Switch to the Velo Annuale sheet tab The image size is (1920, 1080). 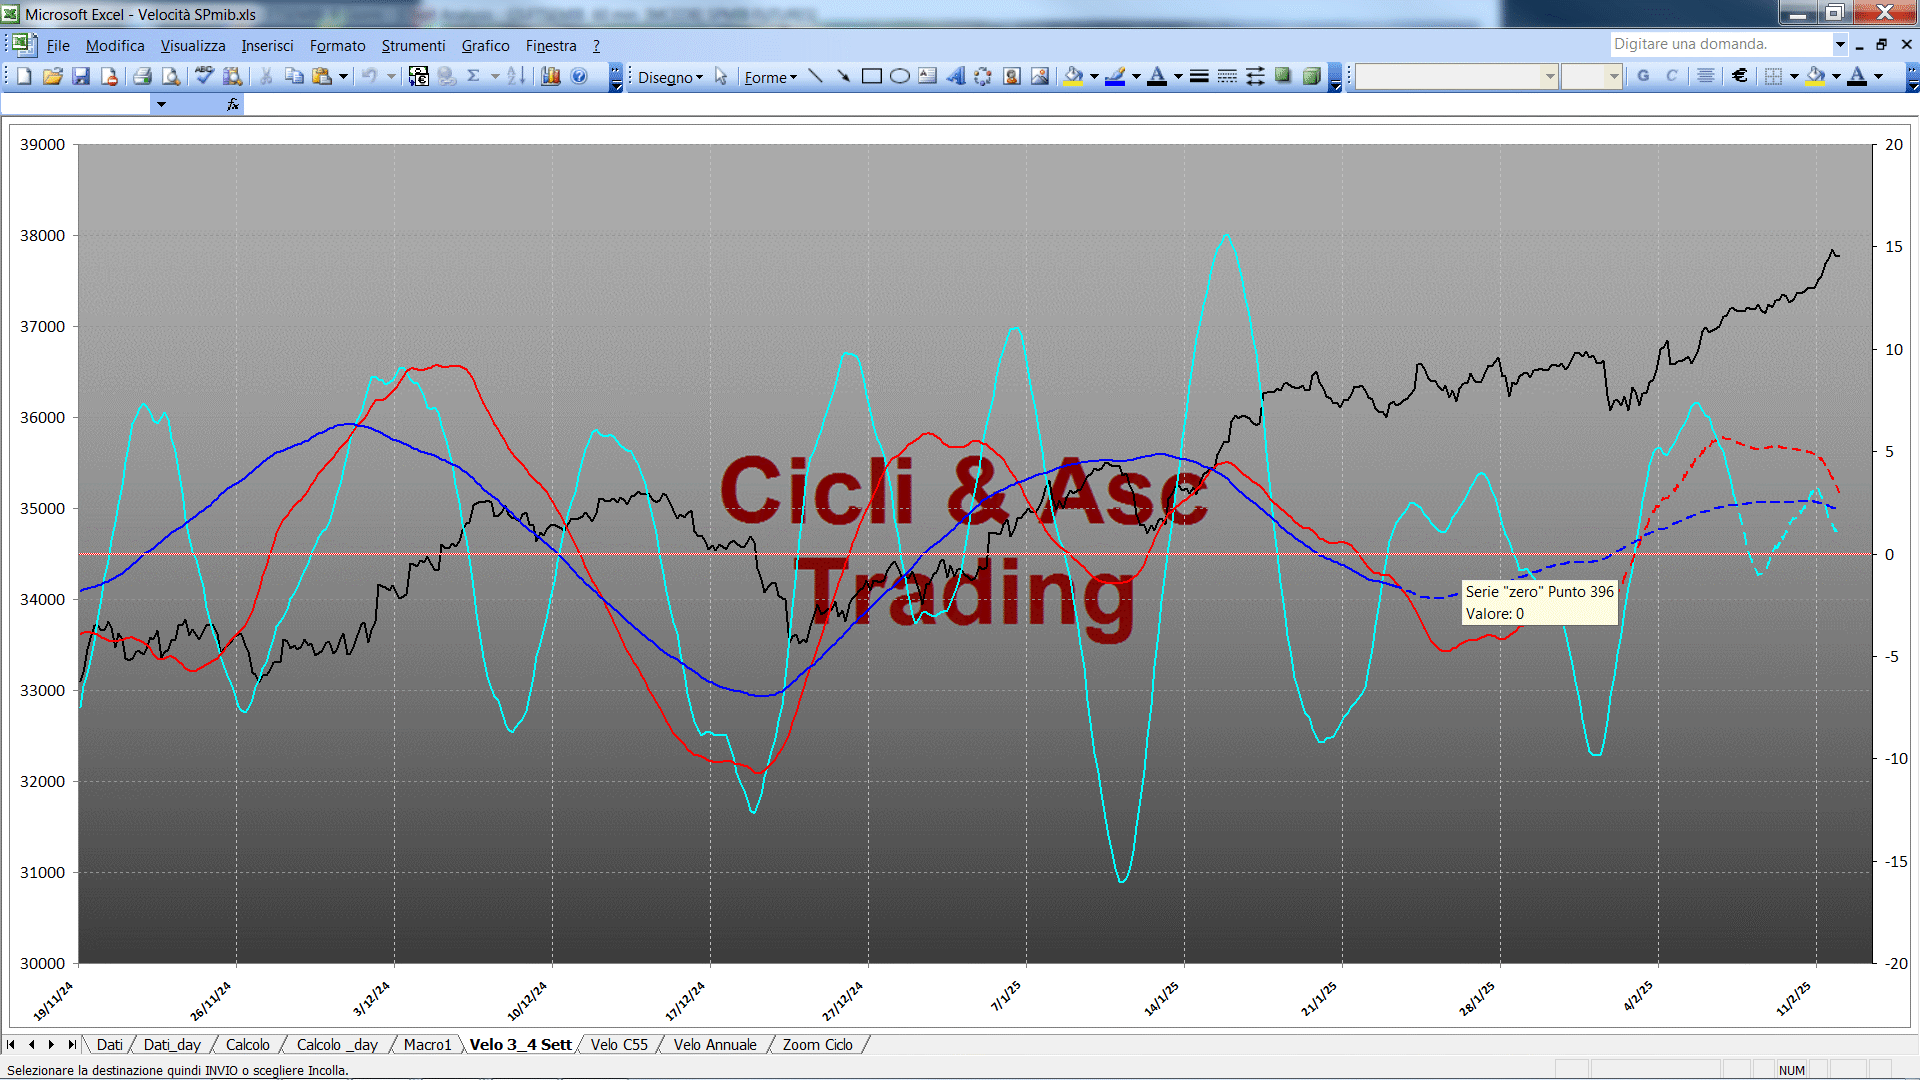715,1044
